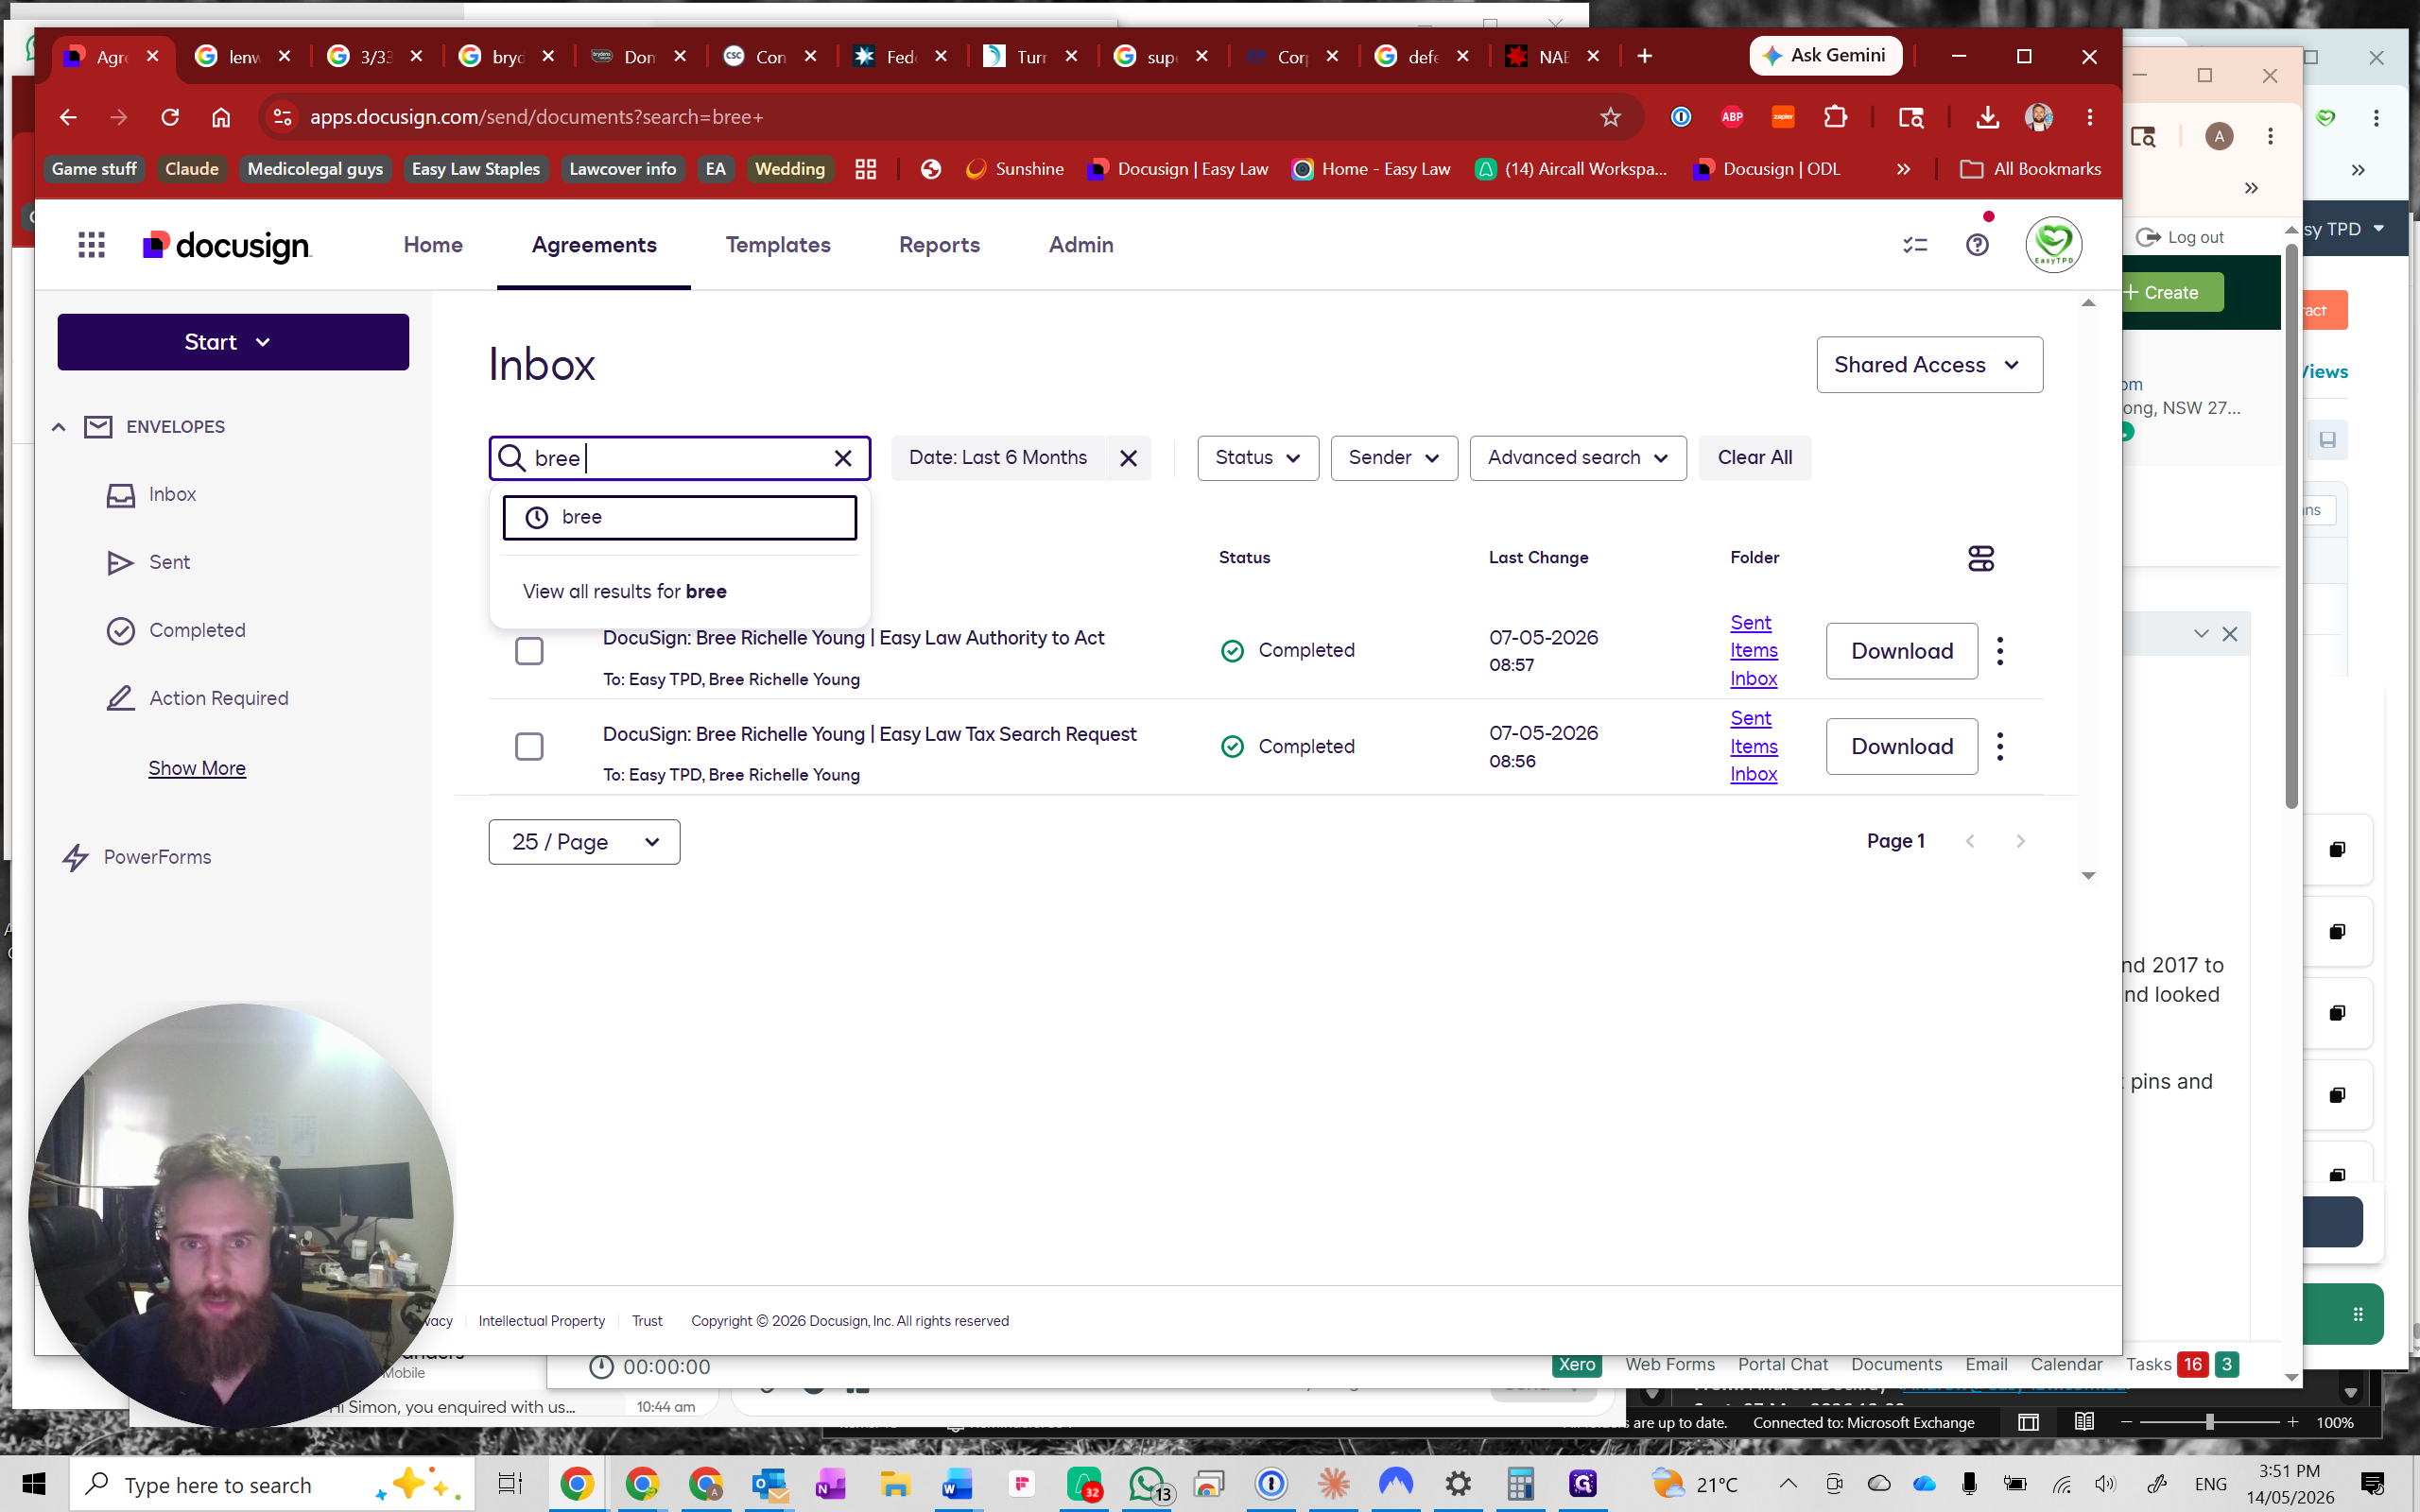Open the Admin tab
The height and width of the screenshot is (1512, 2420).
(1081, 245)
